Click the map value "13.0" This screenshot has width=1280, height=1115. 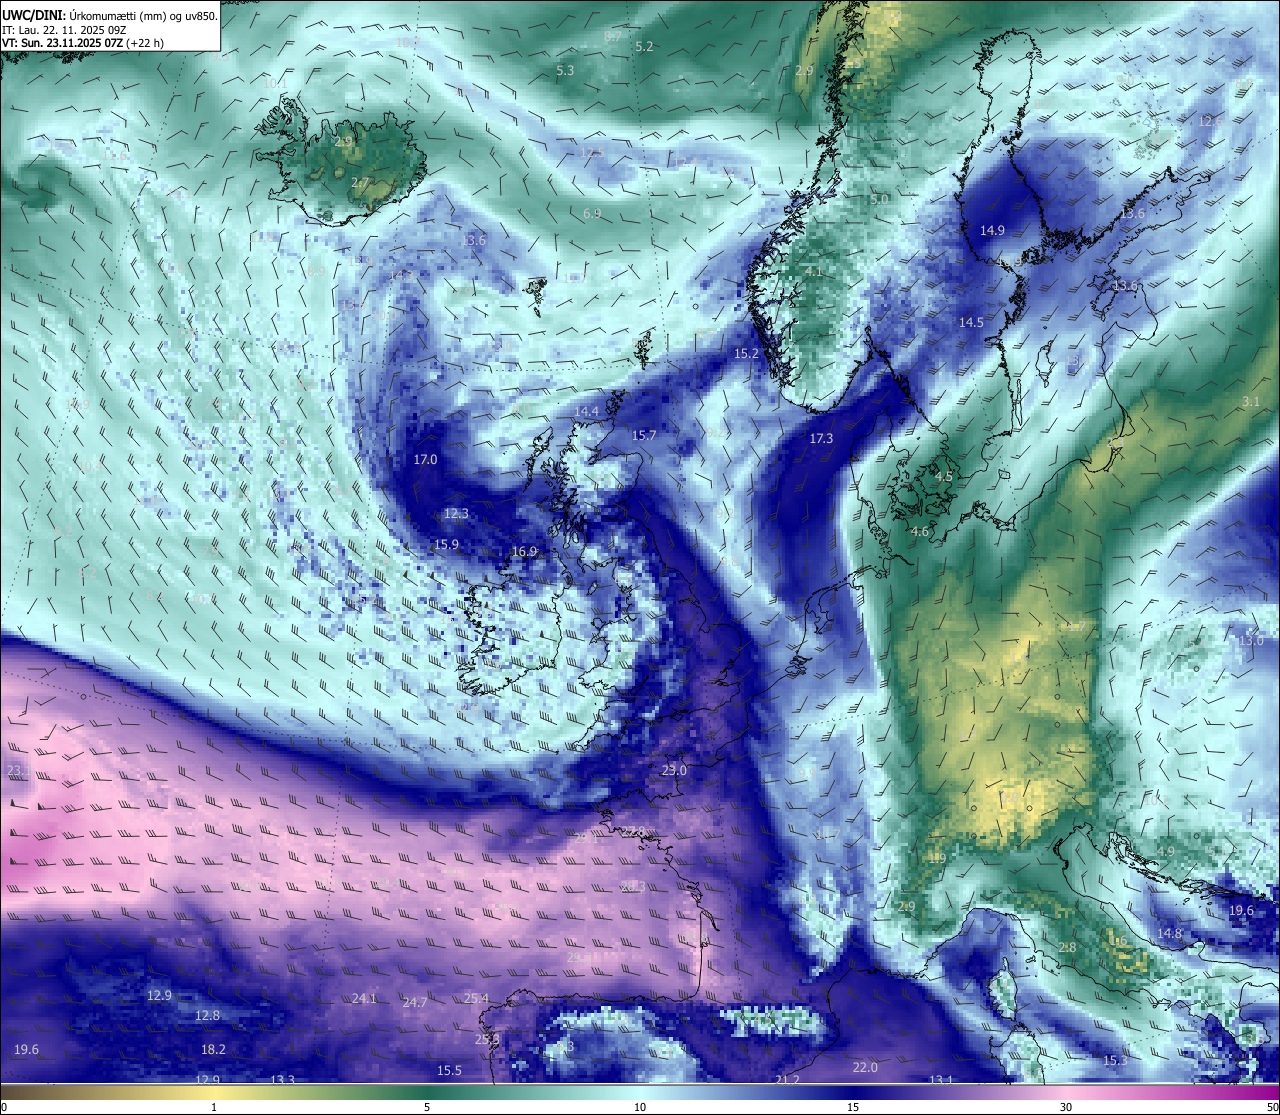1251,640
